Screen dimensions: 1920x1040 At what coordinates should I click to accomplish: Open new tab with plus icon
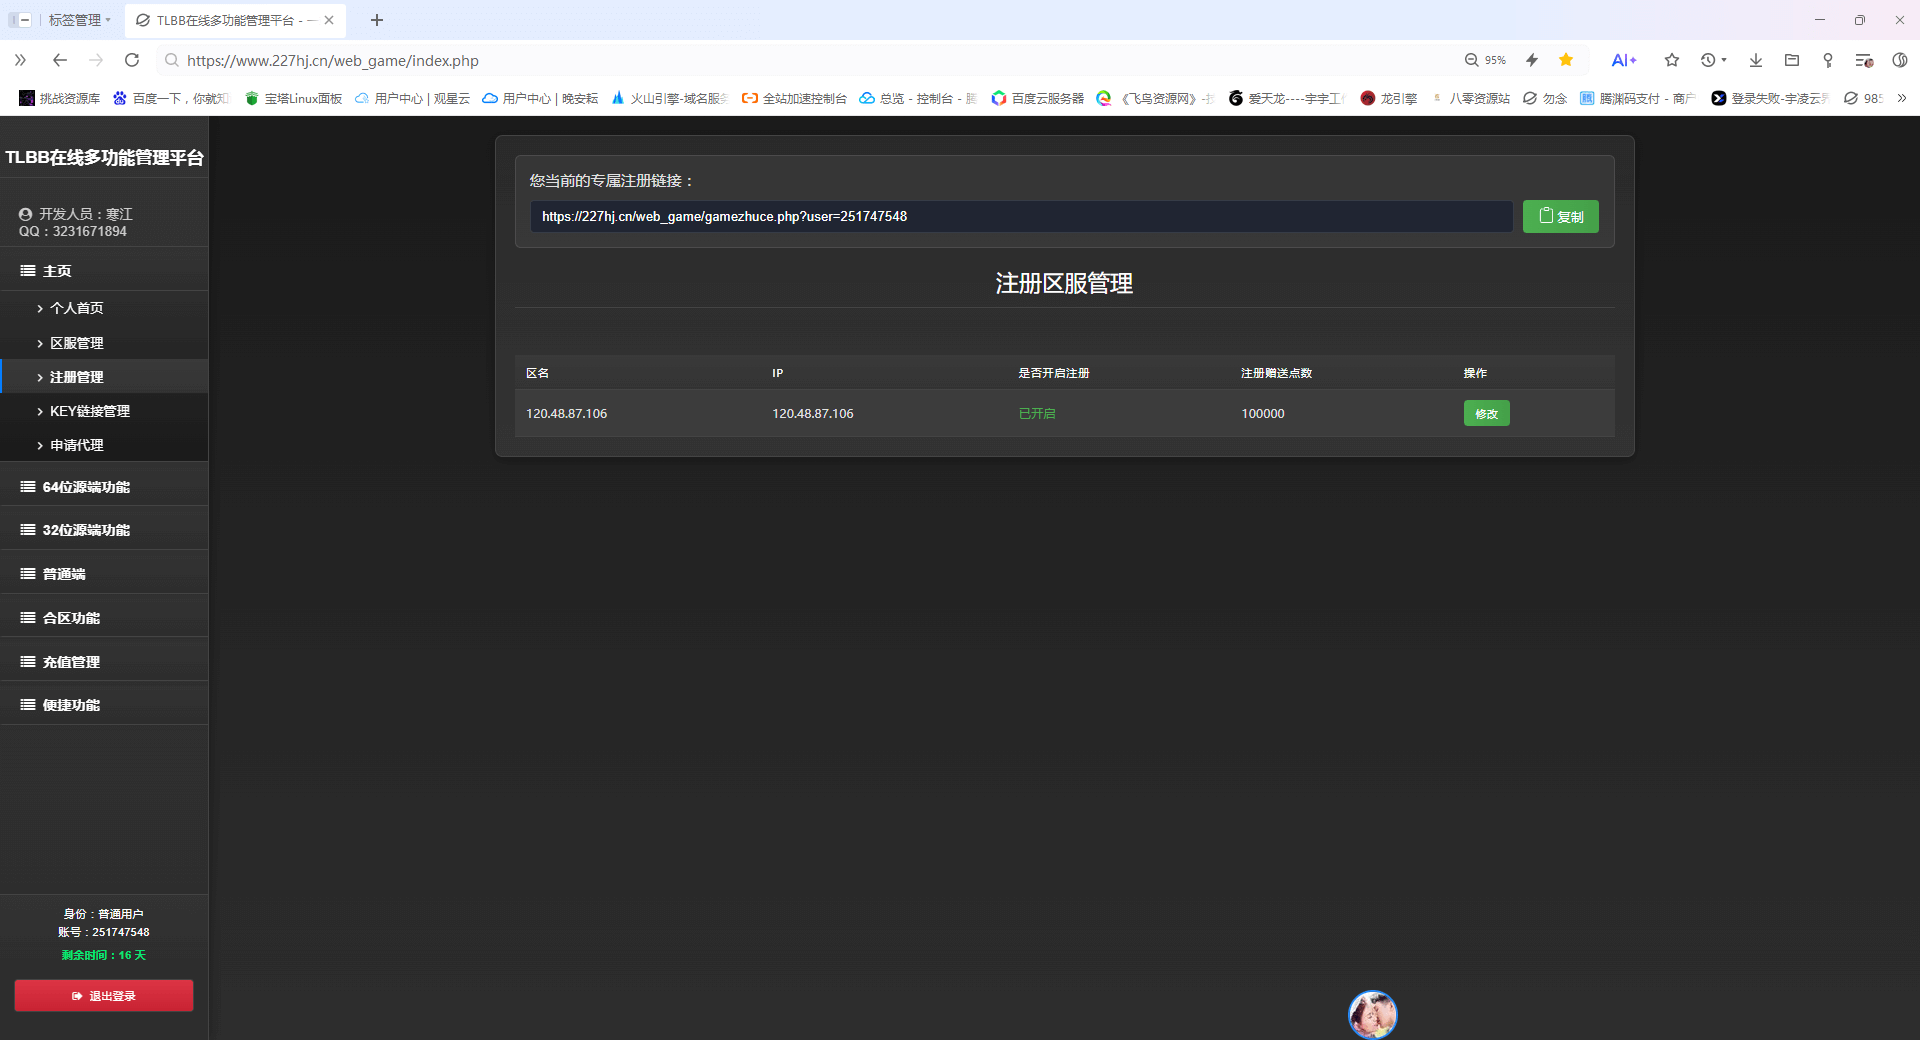pos(377,20)
